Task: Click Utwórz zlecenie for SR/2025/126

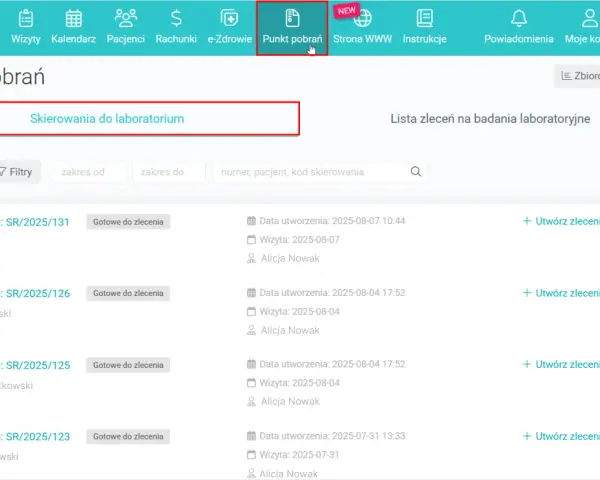Action: pyautogui.click(x=561, y=293)
